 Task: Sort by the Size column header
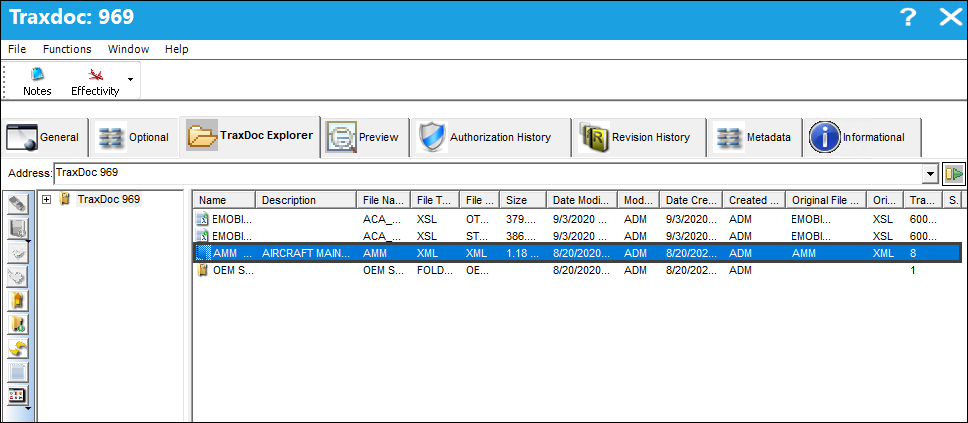[523, 200]
